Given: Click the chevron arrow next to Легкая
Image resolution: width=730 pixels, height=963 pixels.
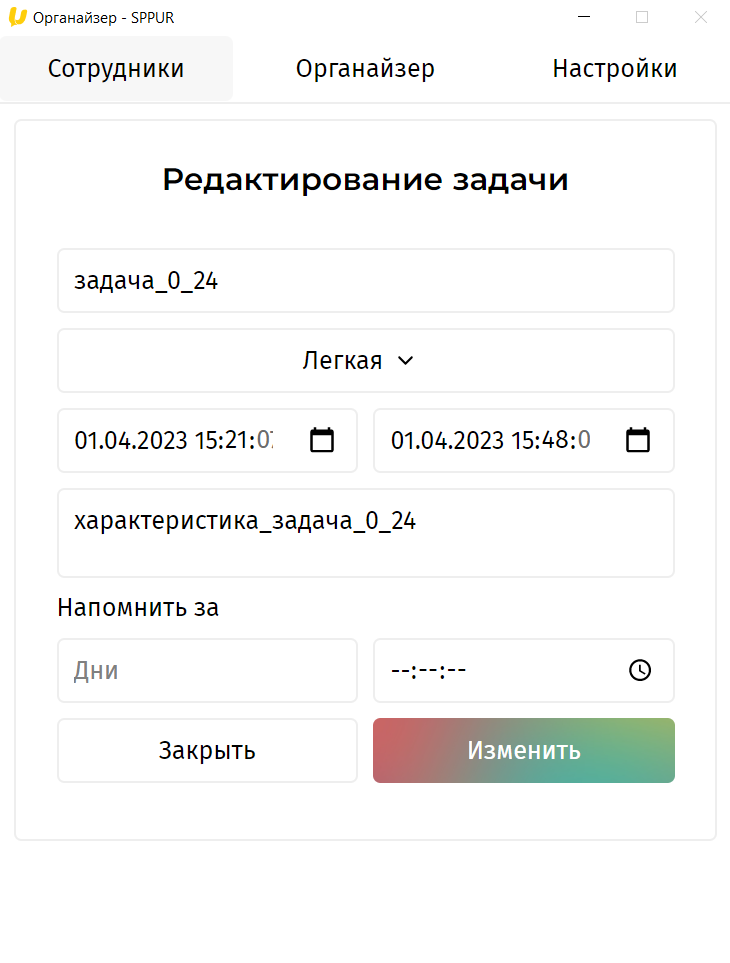Looking at the screenshot, I should point(406,361).
